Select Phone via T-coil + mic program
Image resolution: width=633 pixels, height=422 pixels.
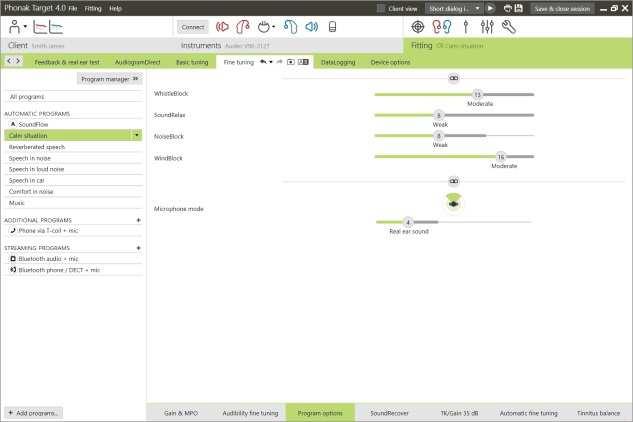pos(74,231)
